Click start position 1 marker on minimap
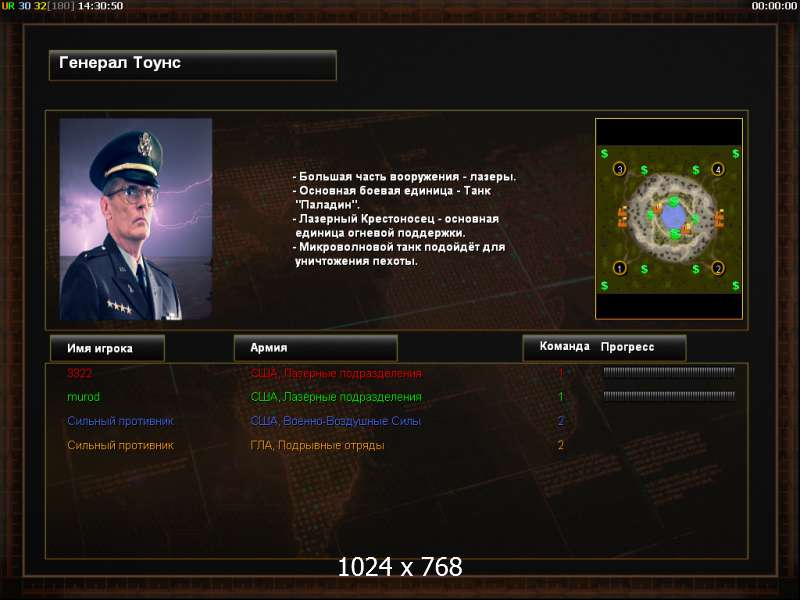The width and height of the screenshot is (800, 600). coord(619,268)
